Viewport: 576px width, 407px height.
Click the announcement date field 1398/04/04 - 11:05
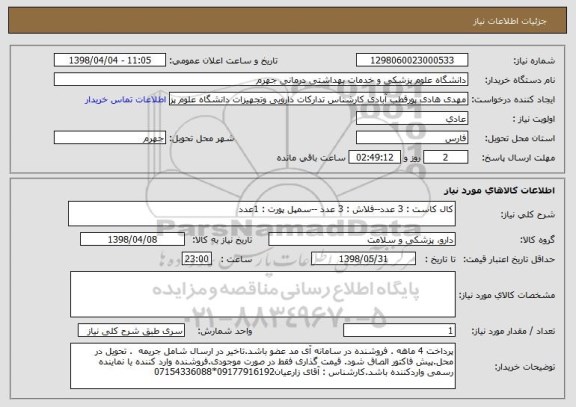(110, 60)
